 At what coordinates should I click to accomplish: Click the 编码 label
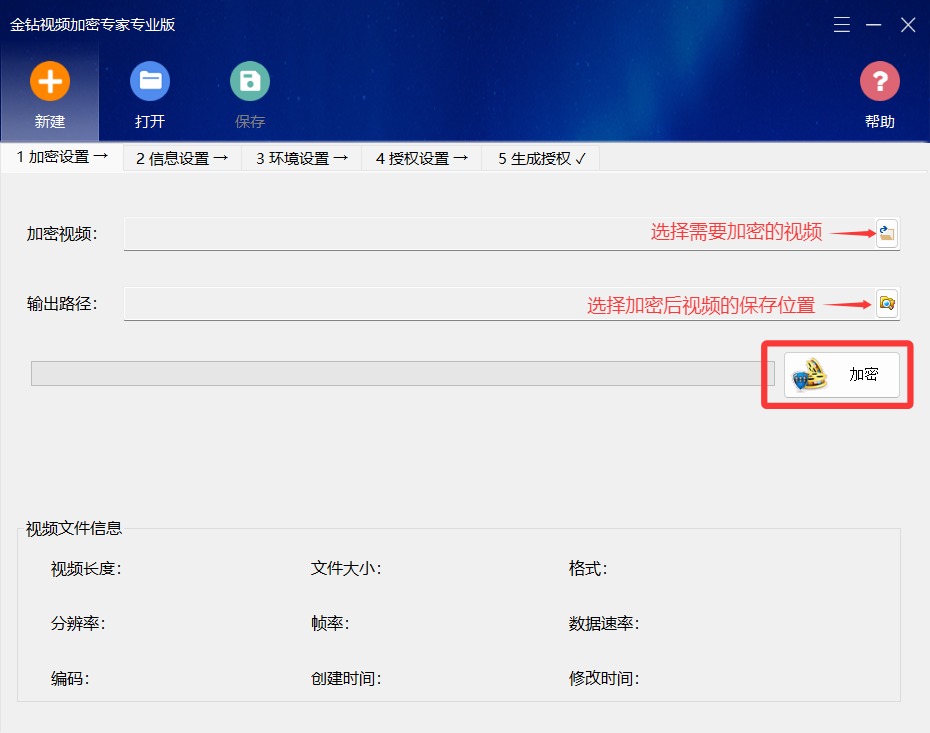[70, 678]
